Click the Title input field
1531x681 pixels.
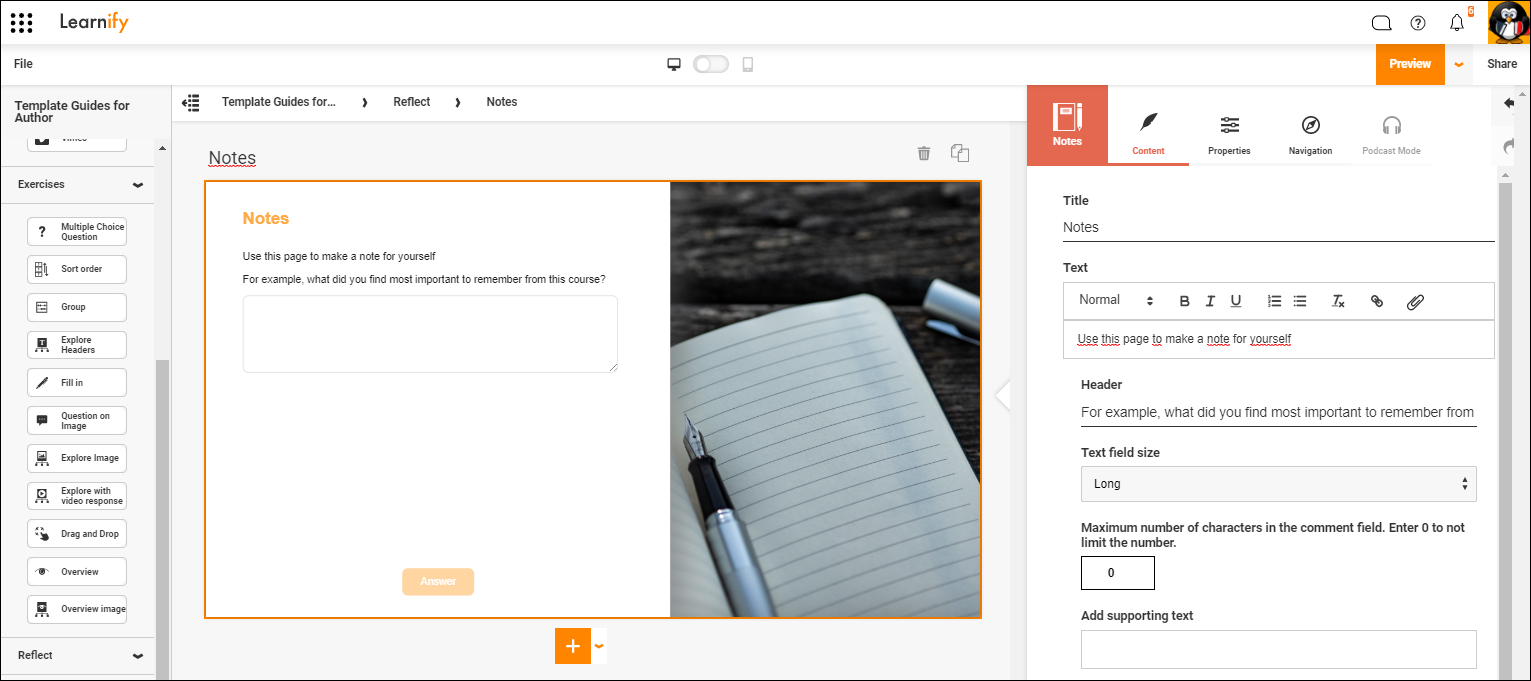(x=1278, y=227)
